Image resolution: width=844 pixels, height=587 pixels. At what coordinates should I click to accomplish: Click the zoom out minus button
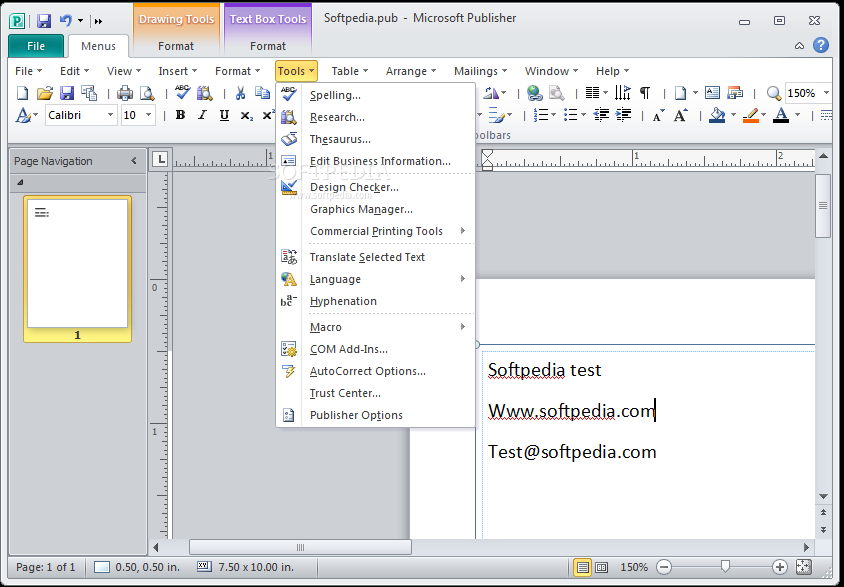[x=664, y=567]
